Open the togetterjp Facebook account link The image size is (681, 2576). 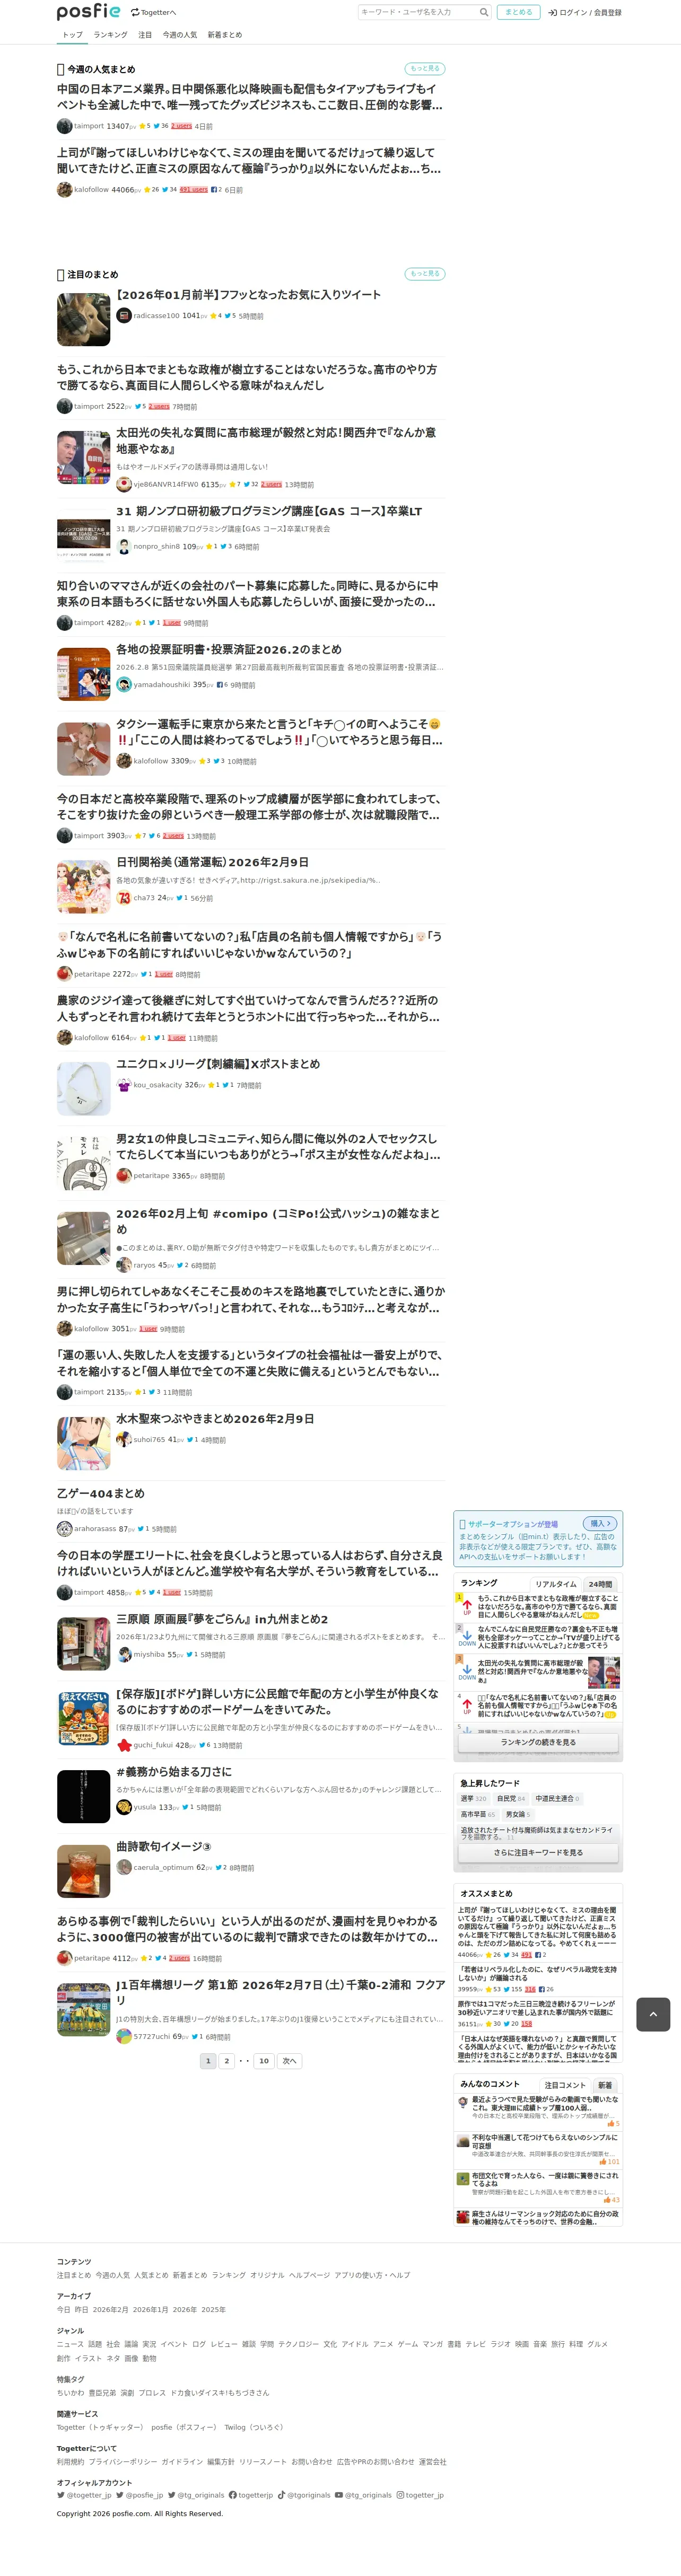point(251,2495)
